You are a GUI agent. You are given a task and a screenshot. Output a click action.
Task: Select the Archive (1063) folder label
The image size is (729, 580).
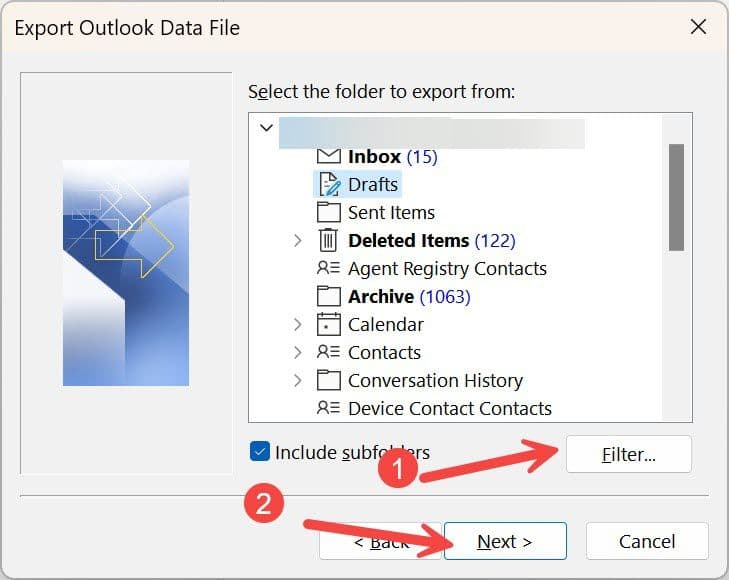[x=409, y=297]
